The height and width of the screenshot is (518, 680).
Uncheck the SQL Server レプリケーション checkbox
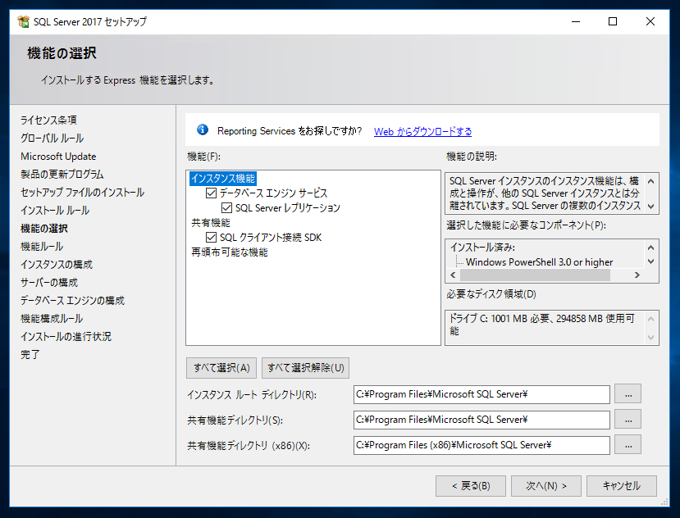226,208
